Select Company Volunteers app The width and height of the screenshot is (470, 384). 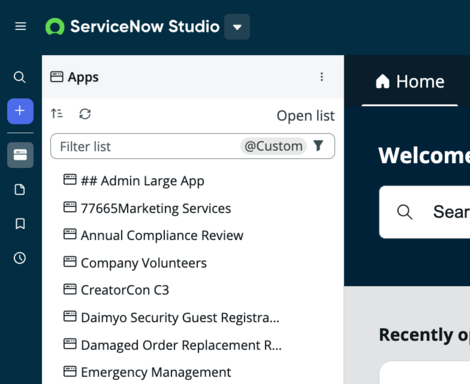click(x=135, y=263)
